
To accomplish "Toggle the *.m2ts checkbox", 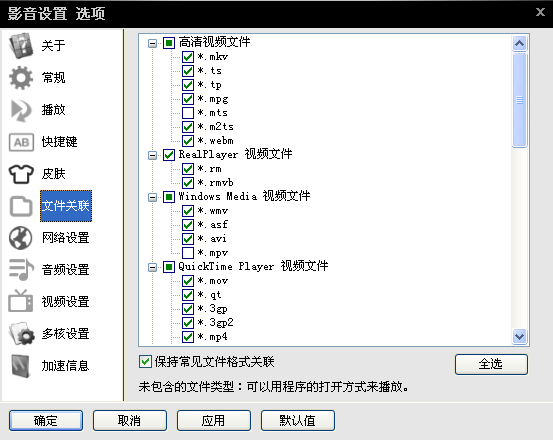I will [x=188, y=127].
